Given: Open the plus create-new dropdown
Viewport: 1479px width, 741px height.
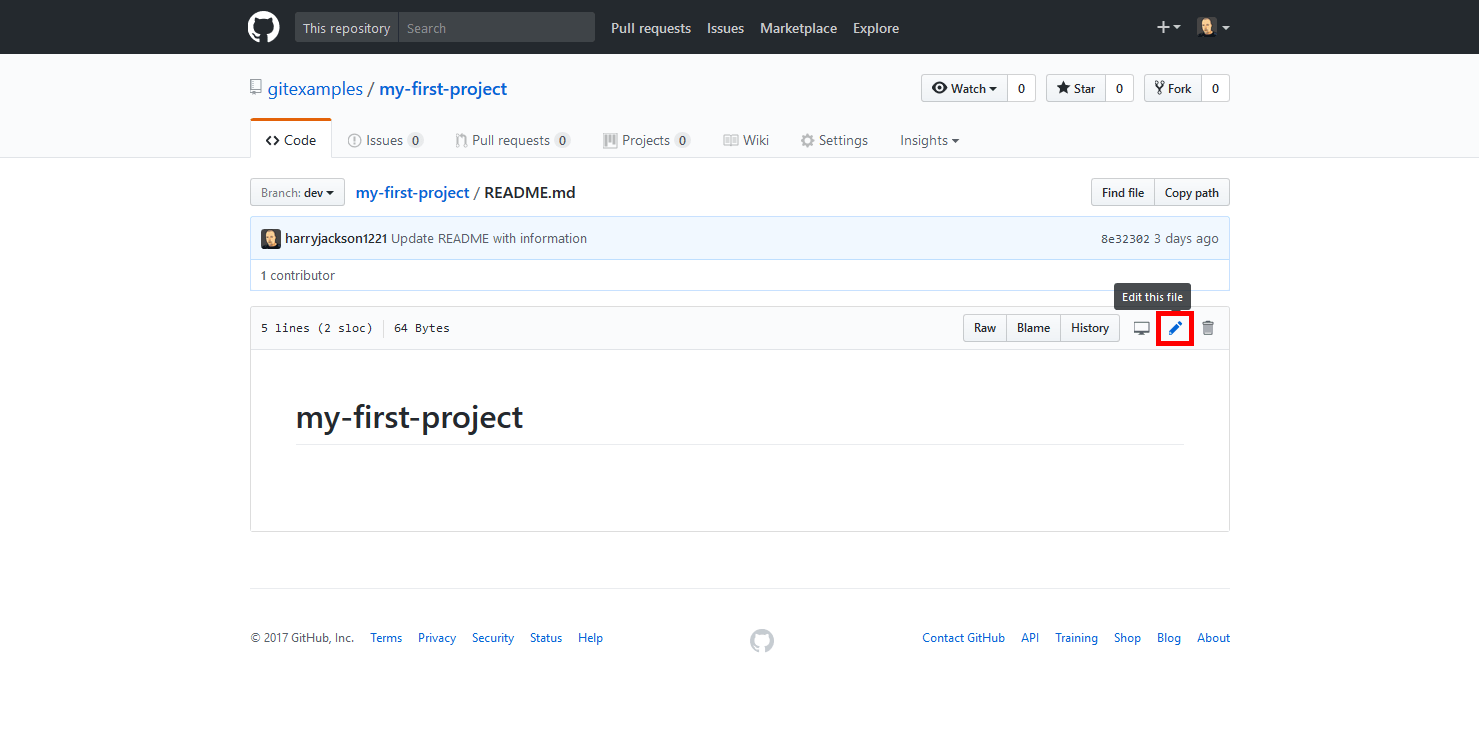Looking at the screenshot, I should (x=1168, y=27).
